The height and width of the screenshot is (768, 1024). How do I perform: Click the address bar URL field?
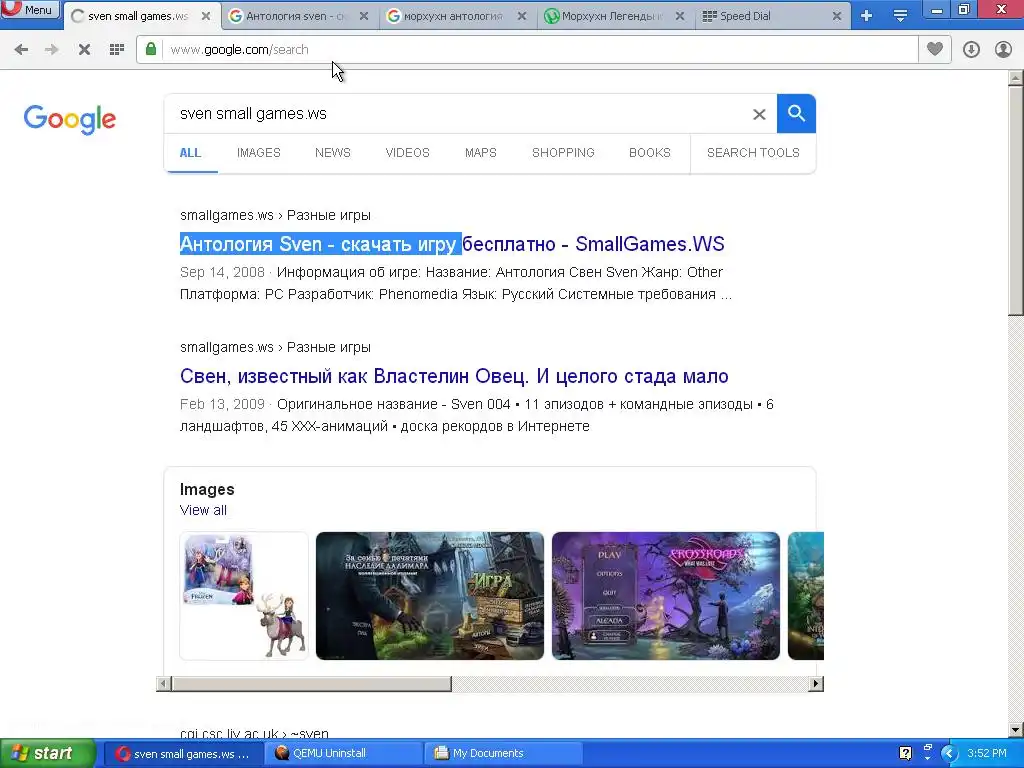coord(539,50)
